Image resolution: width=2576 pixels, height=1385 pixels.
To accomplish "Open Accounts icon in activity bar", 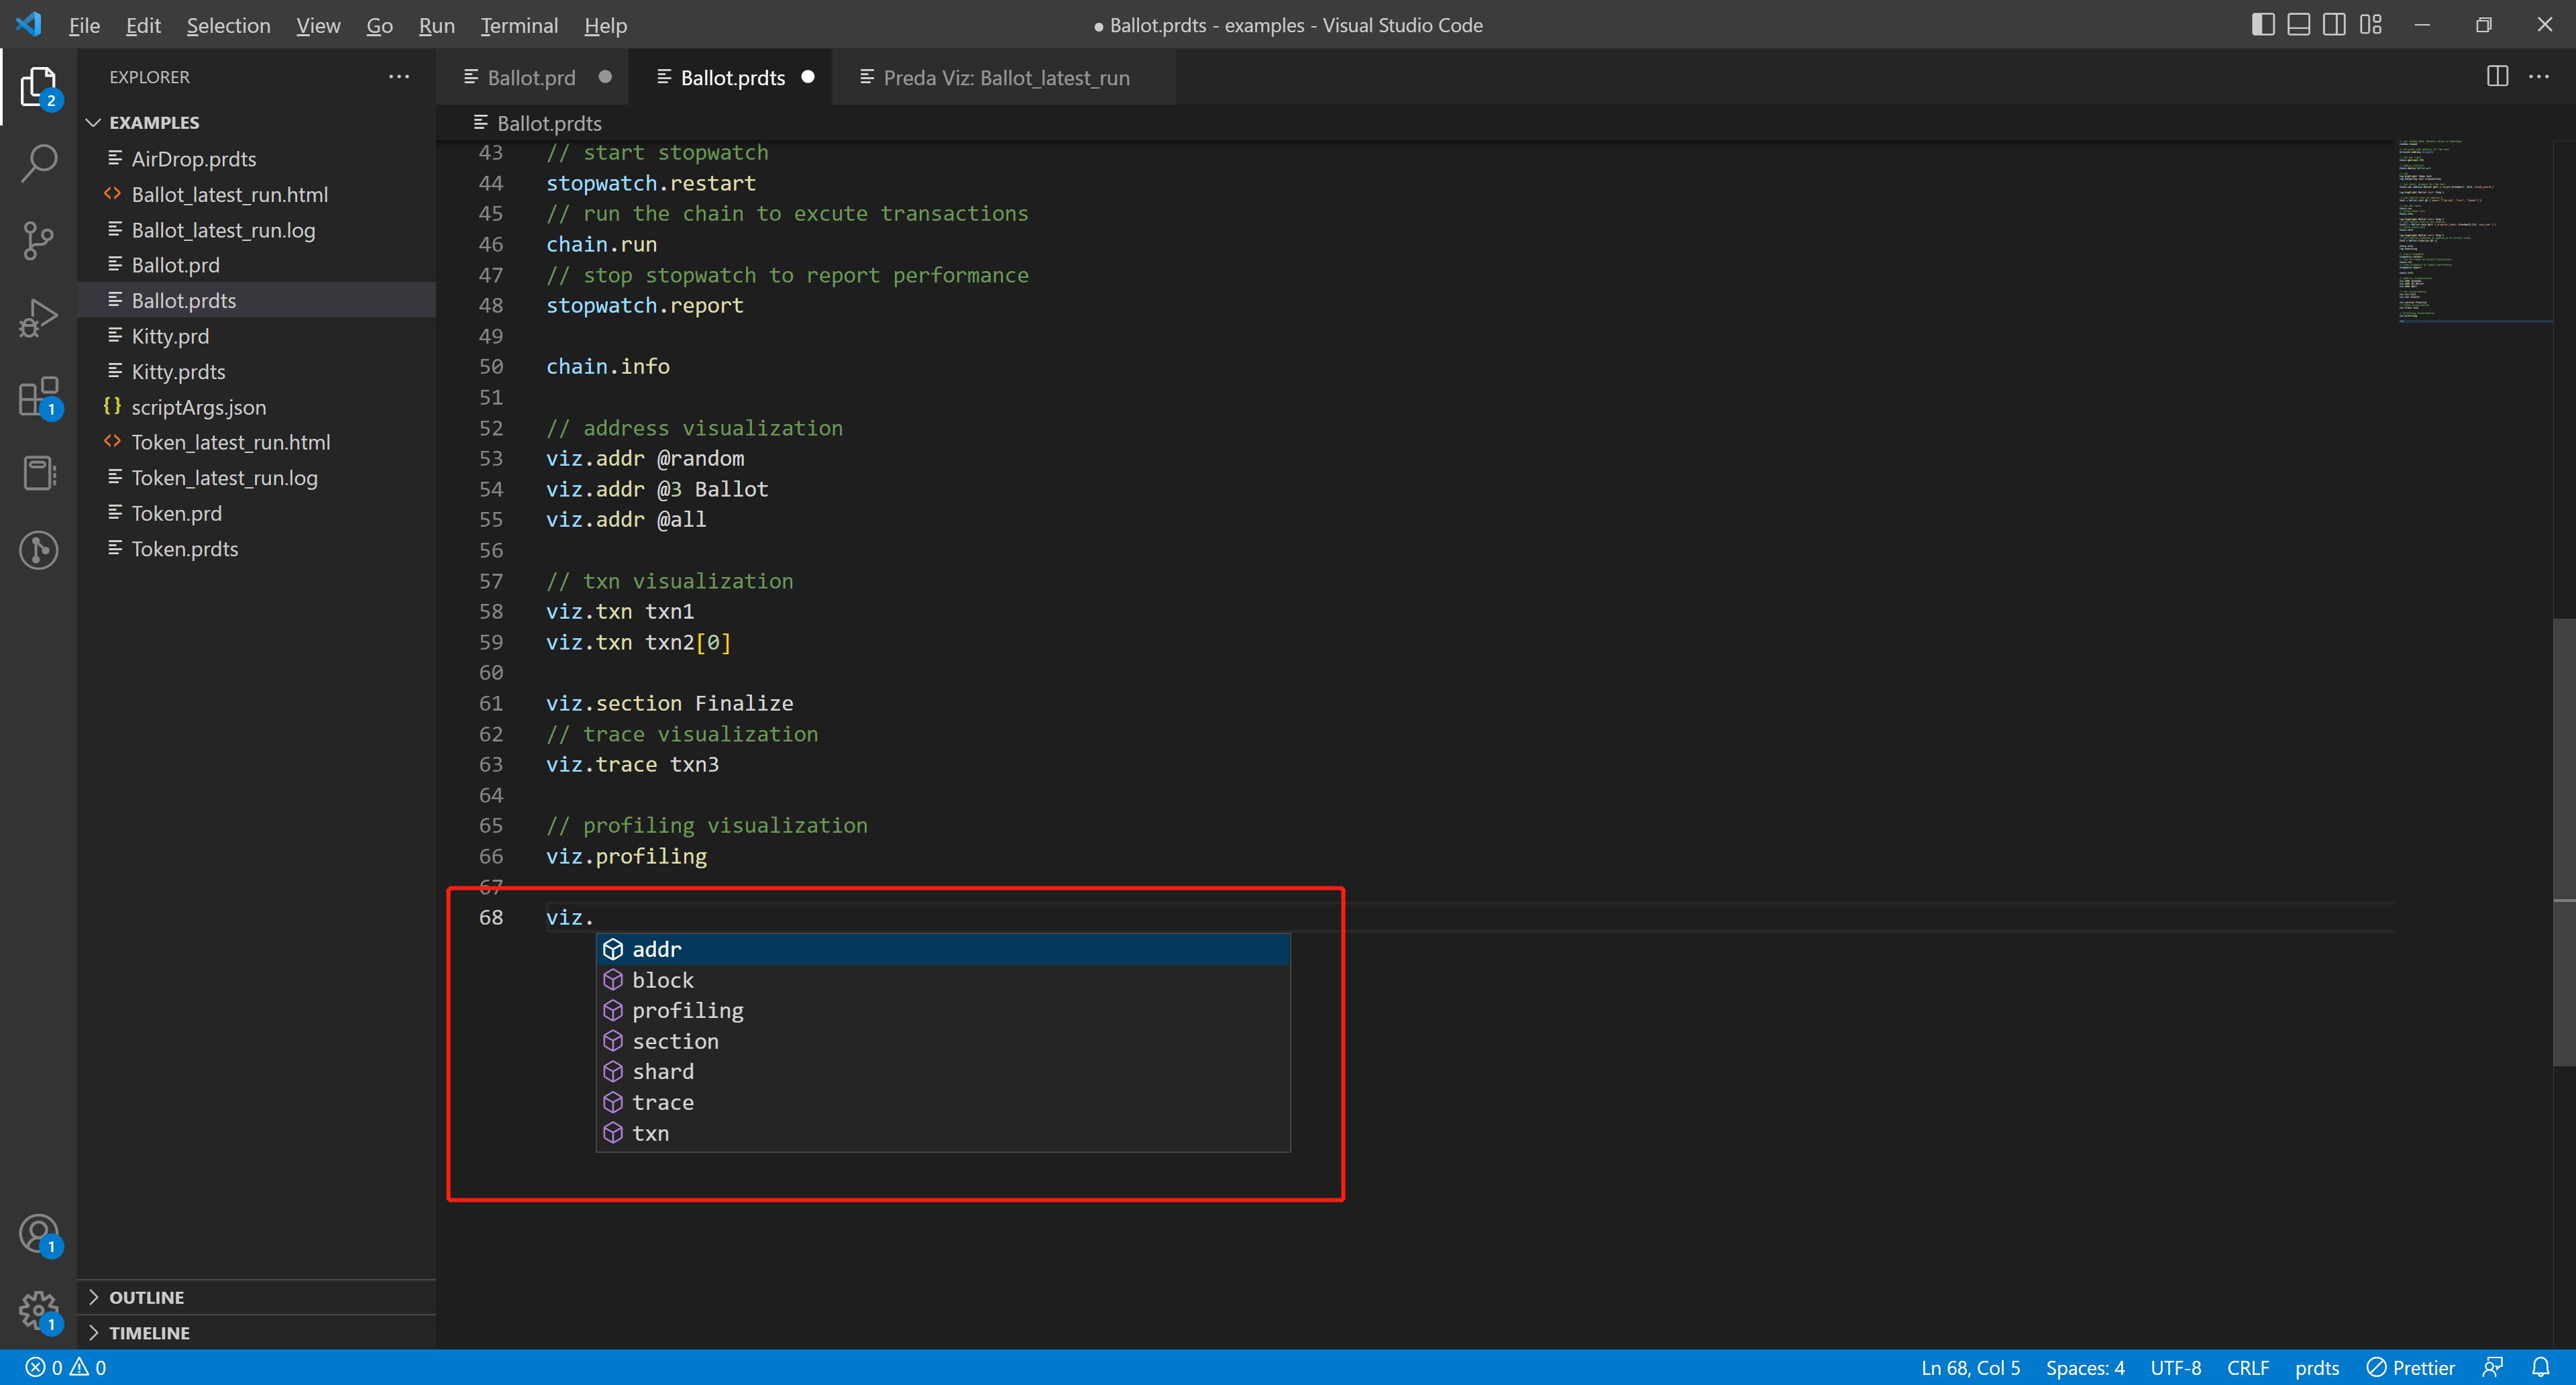I will (38, 1234).
